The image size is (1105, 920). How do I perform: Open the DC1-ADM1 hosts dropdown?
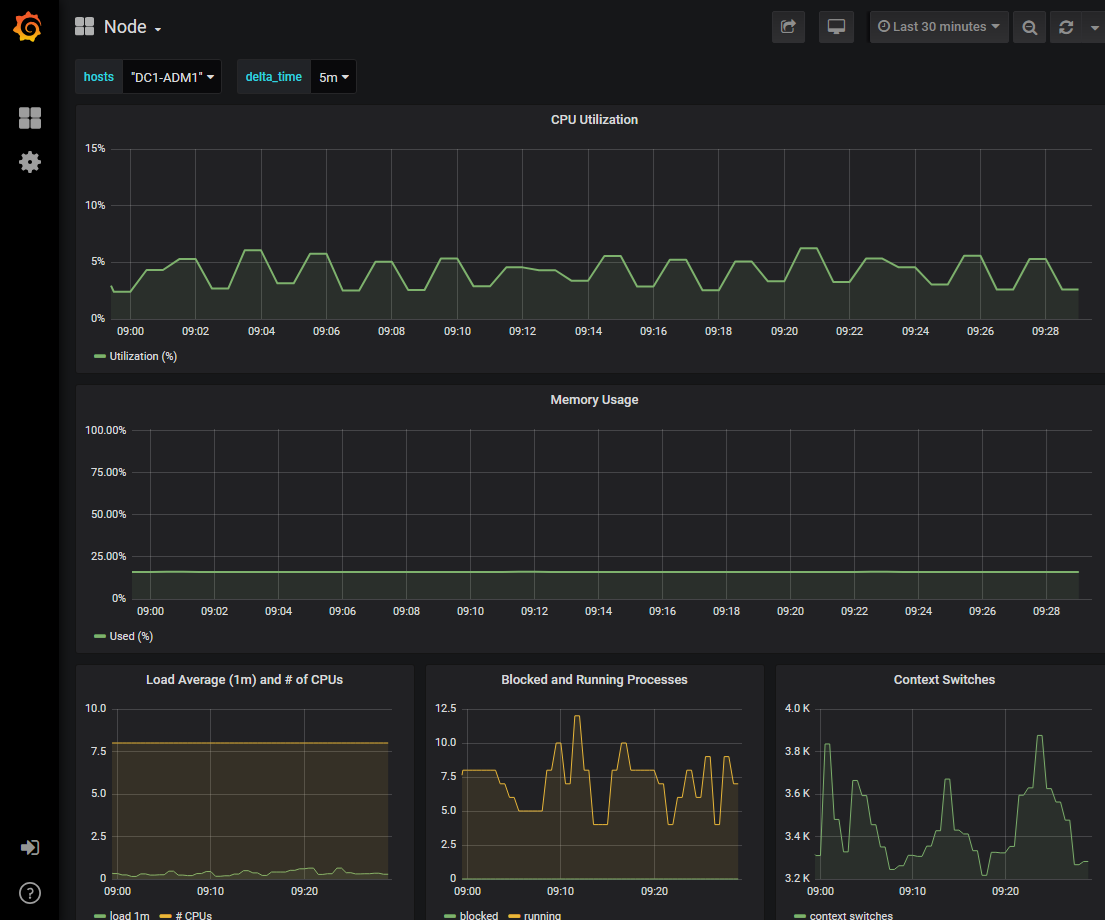click(x=171, y=76)
